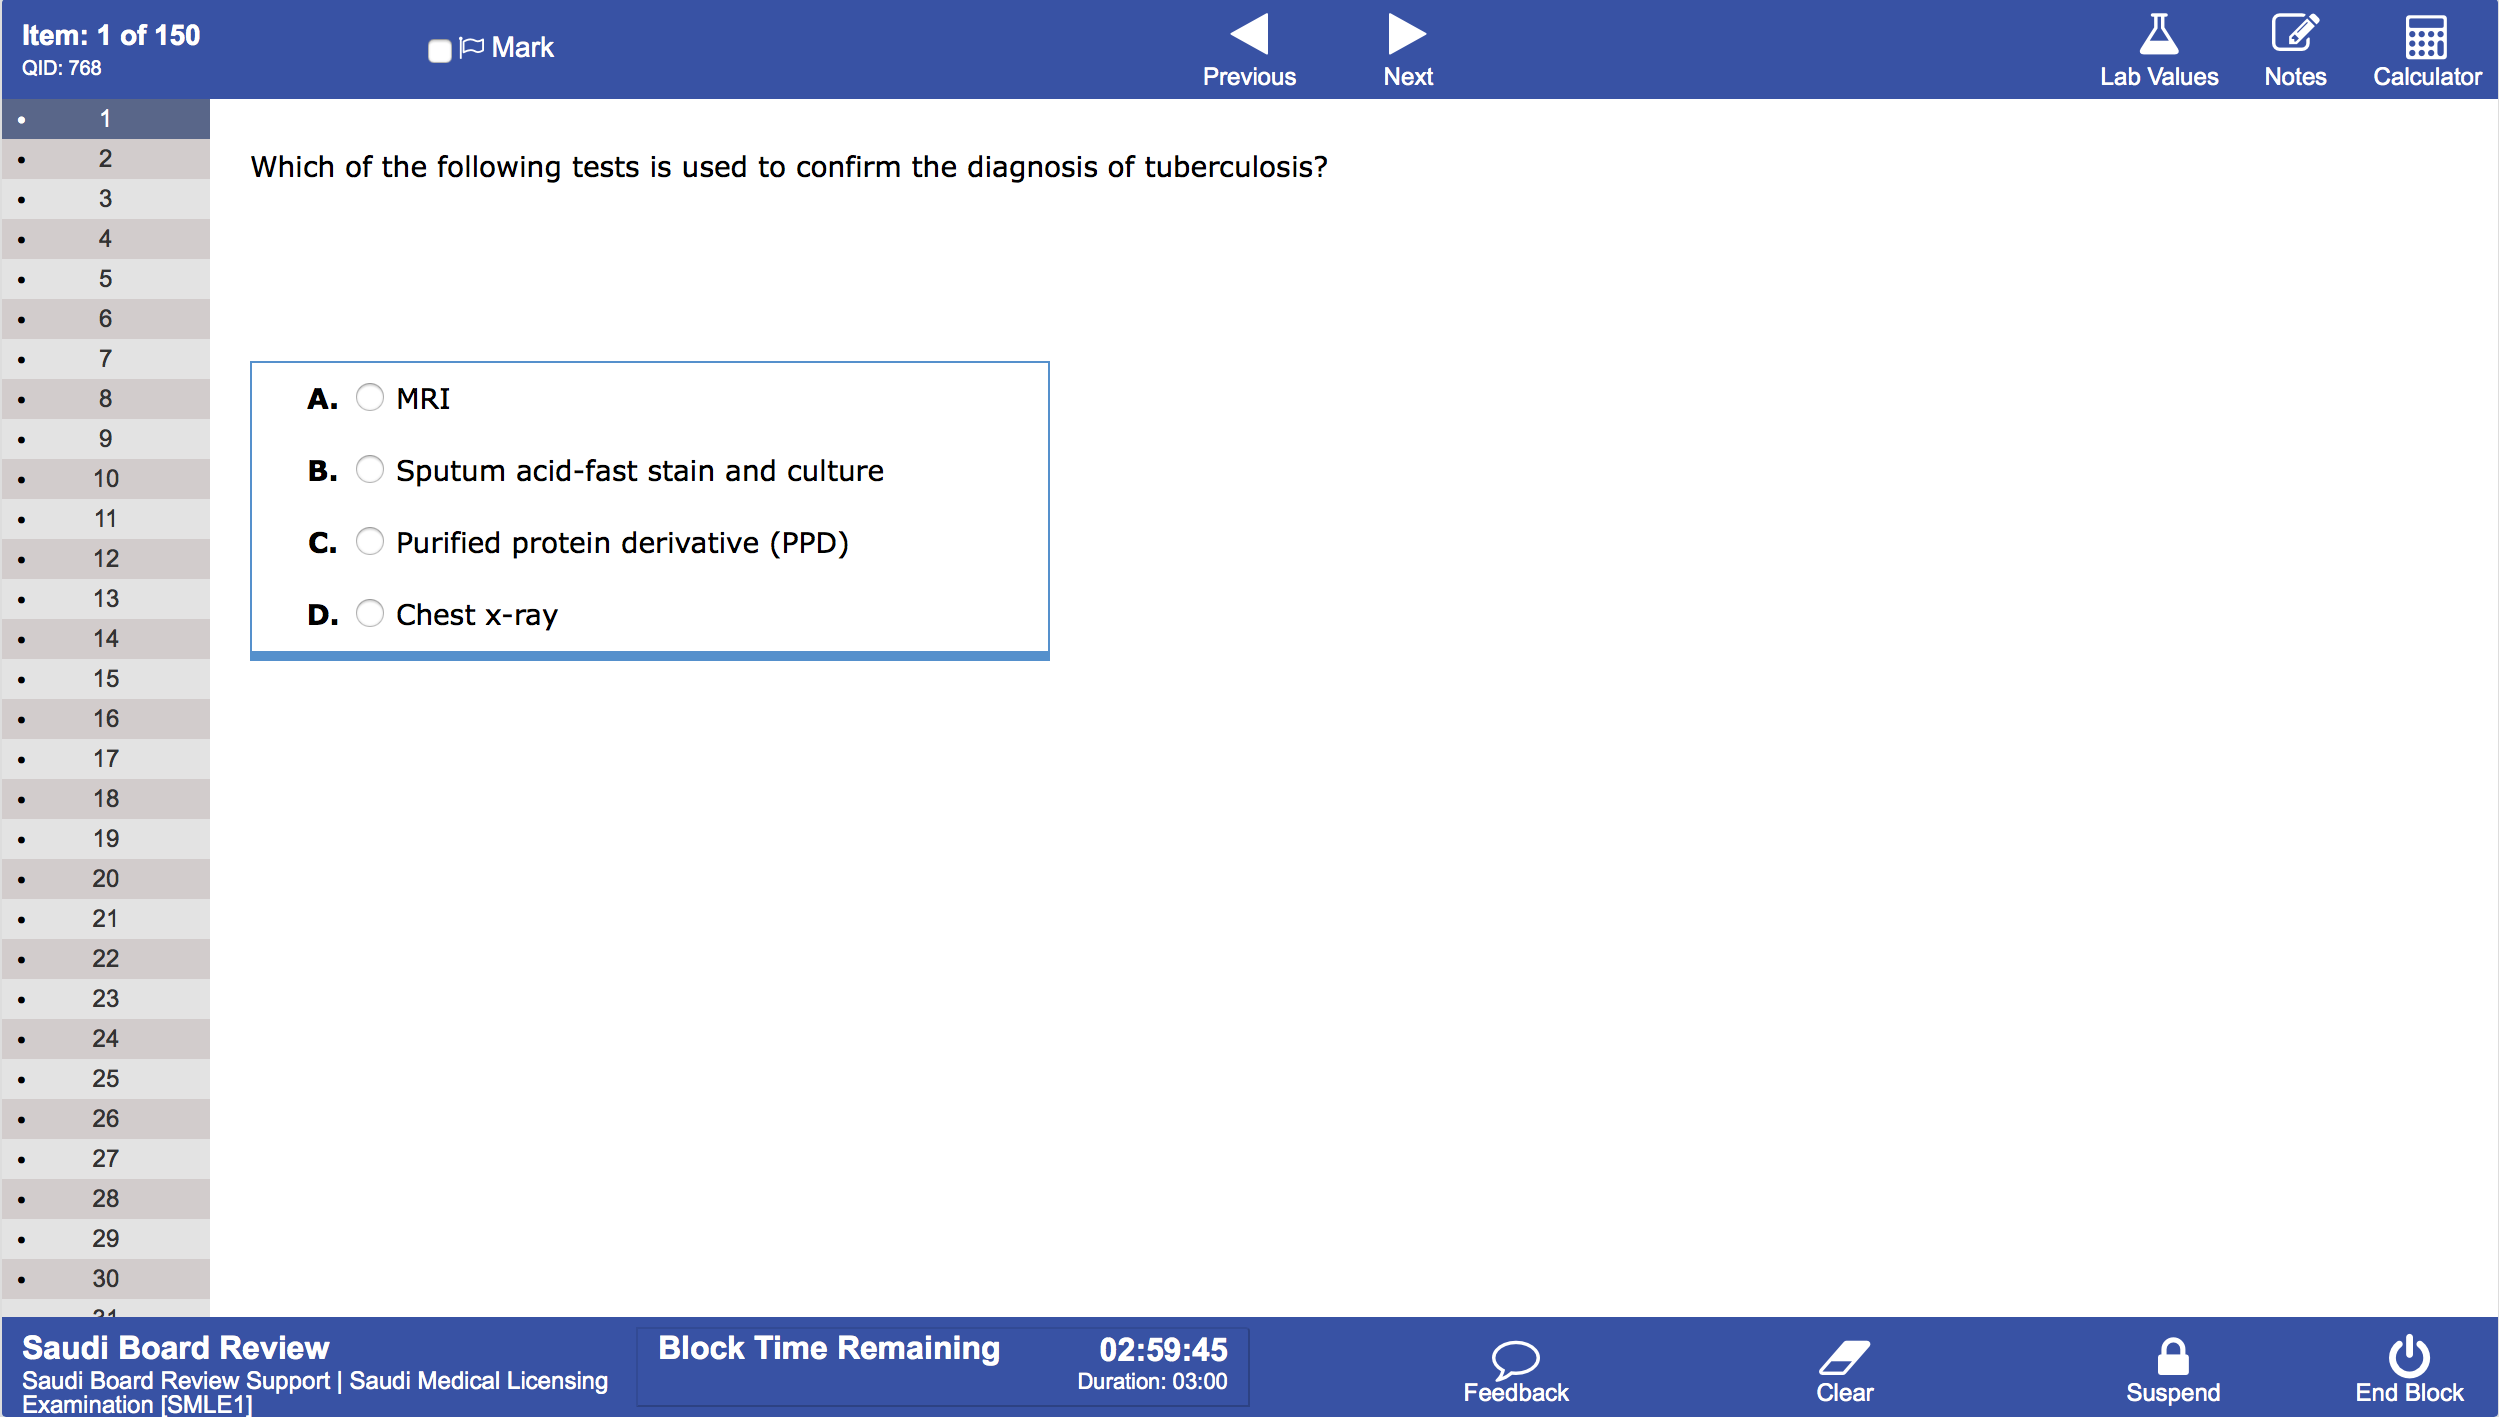This screenshot has width=2499, height=1417.
Task: Jump to question 20 in the list
Action: click(x=105, y=879)
